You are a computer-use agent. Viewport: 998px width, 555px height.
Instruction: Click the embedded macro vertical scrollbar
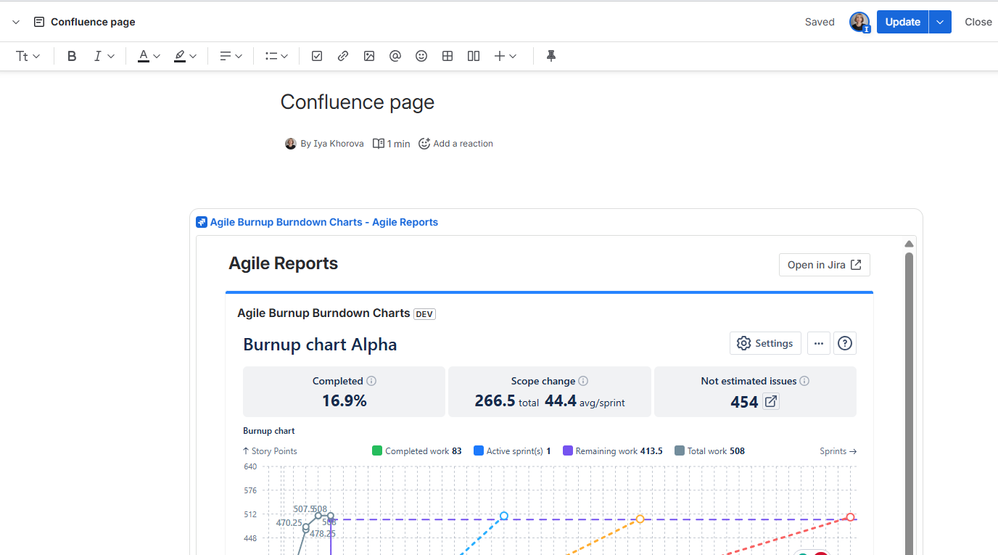coord(909,404)
